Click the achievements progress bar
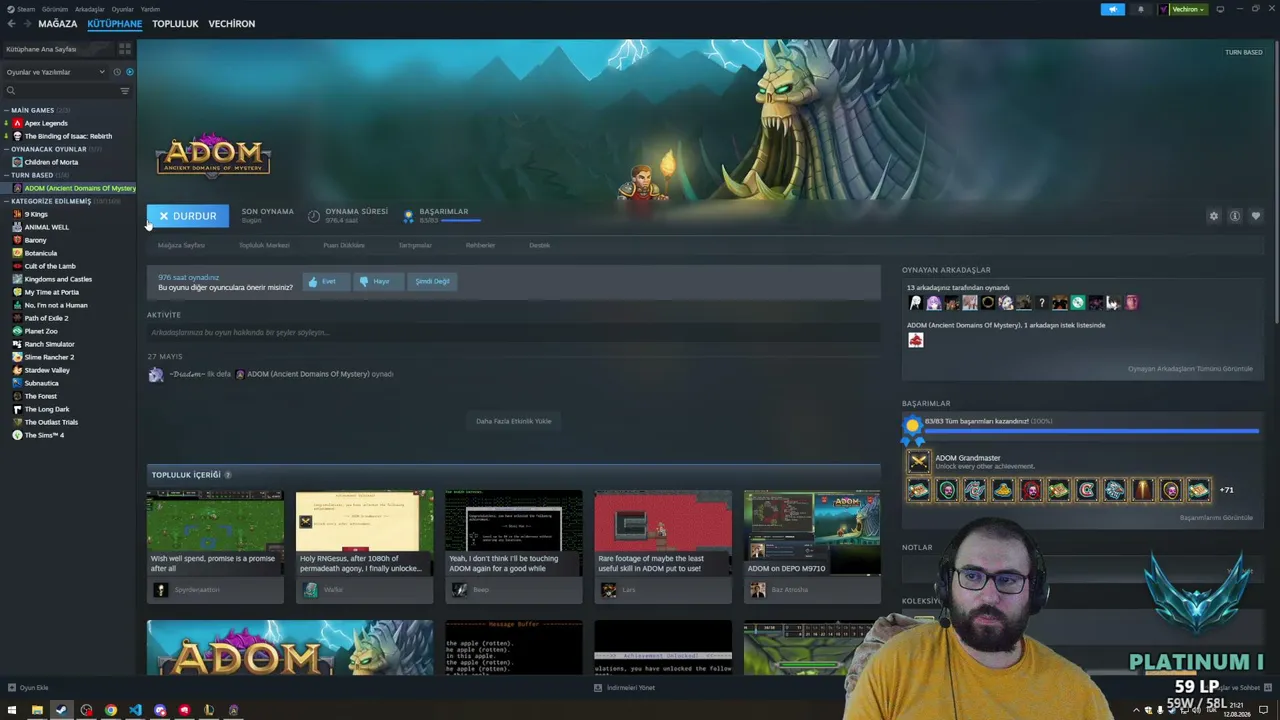This screenshot has height=720, width=1280. pos(1091,432)
